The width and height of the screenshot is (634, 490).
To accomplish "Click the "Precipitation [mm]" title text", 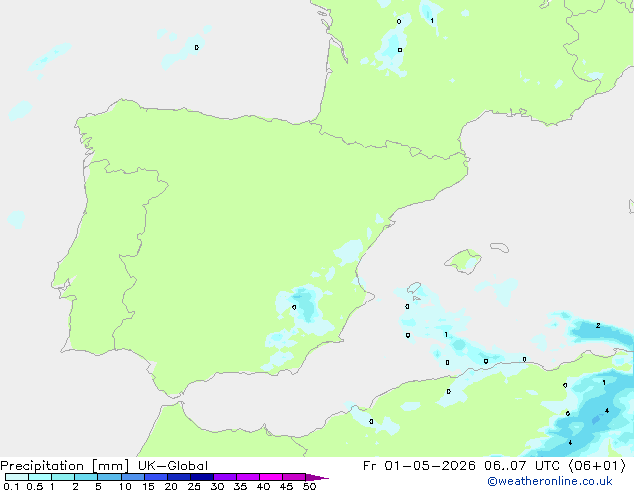I will (x=65, y=466).
